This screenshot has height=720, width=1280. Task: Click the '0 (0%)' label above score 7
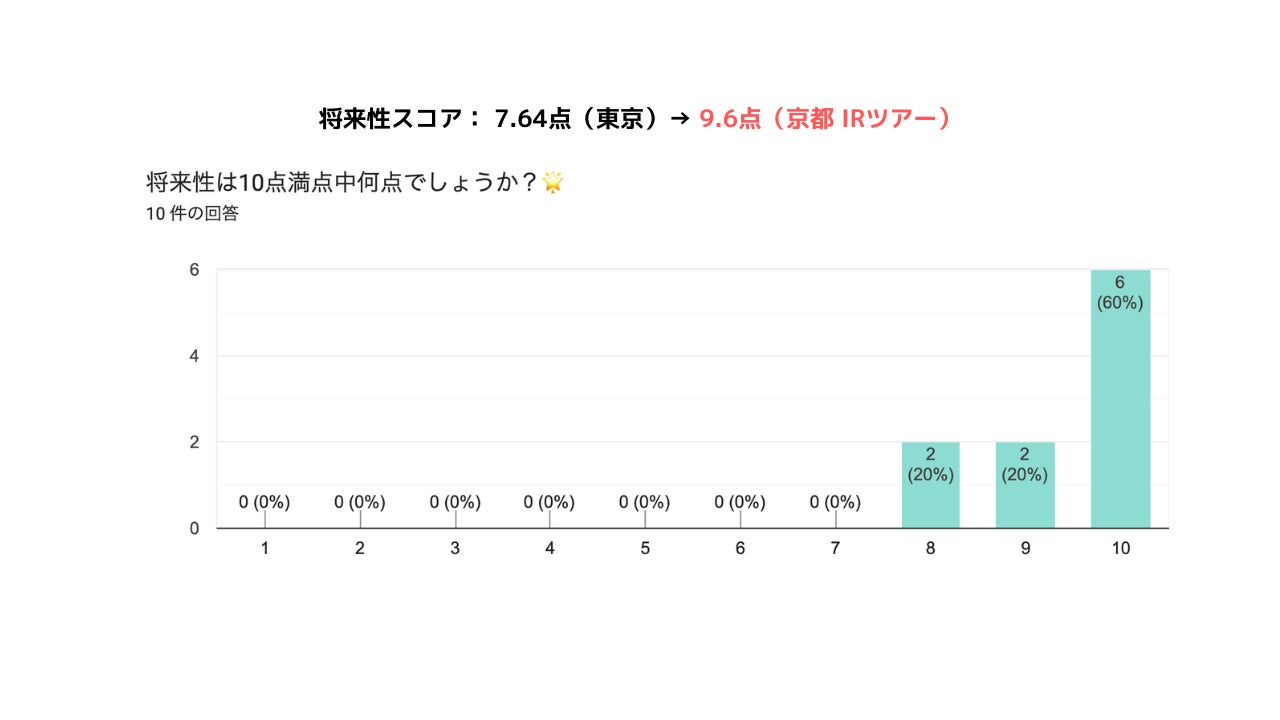click(x=835, y=502)
